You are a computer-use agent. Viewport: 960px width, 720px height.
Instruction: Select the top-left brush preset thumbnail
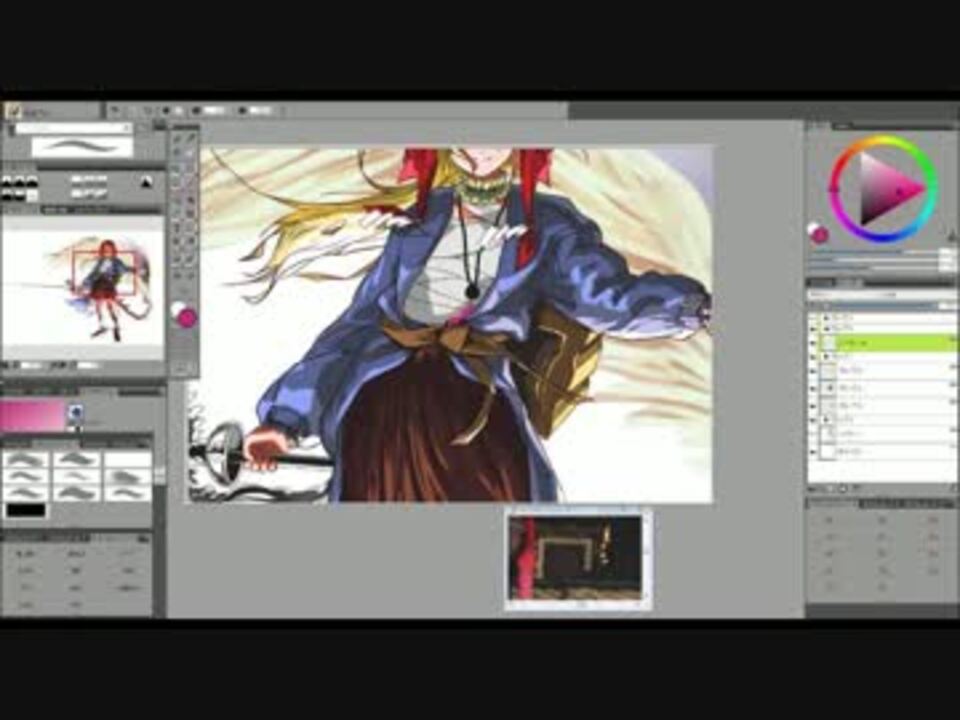point(26,459)
